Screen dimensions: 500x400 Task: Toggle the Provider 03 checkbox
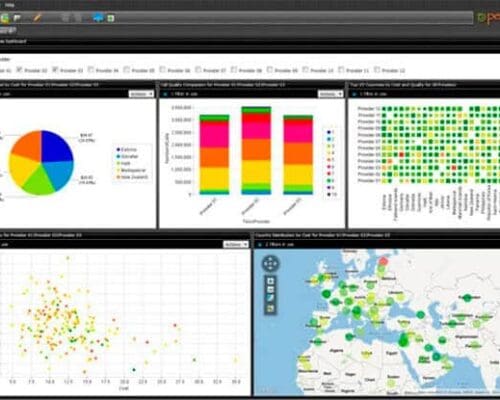55,70
